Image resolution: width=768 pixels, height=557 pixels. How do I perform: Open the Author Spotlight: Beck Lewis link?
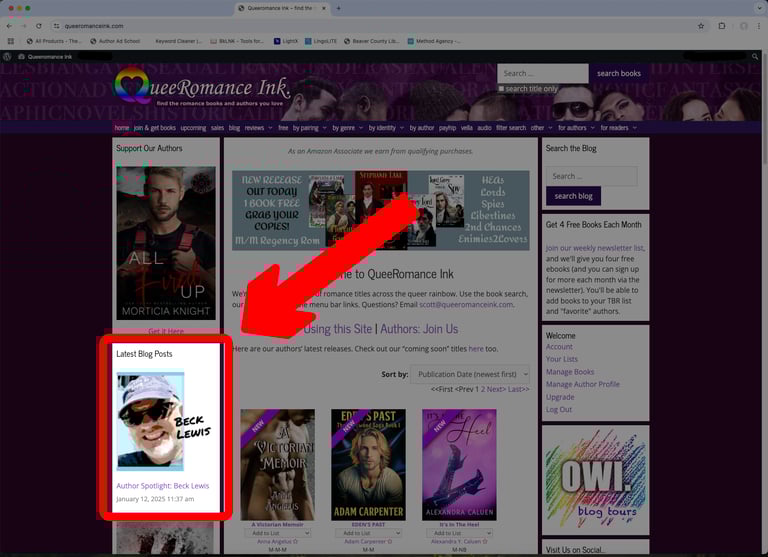coord(163,486)
